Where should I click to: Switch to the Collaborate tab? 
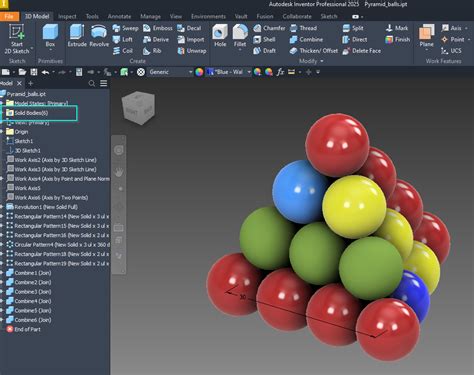pyautogui.click(x=297, y=16)
